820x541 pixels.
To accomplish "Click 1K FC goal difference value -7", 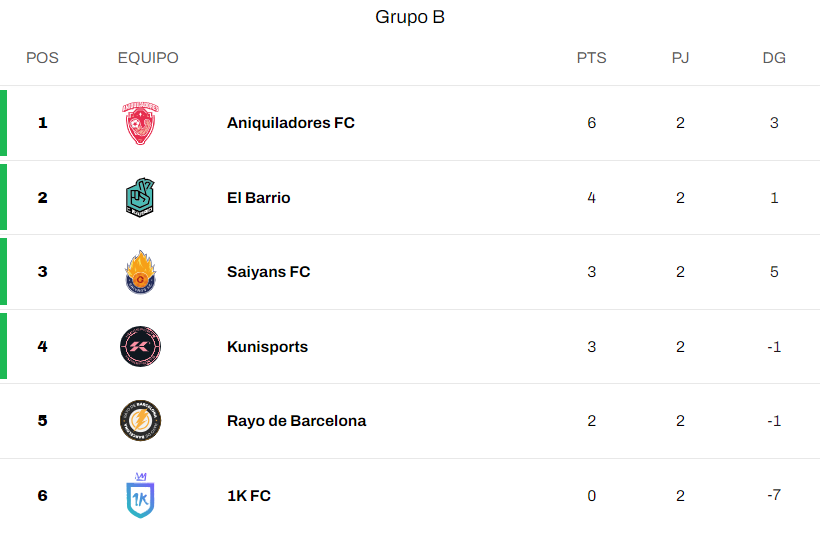I will 774,495.
